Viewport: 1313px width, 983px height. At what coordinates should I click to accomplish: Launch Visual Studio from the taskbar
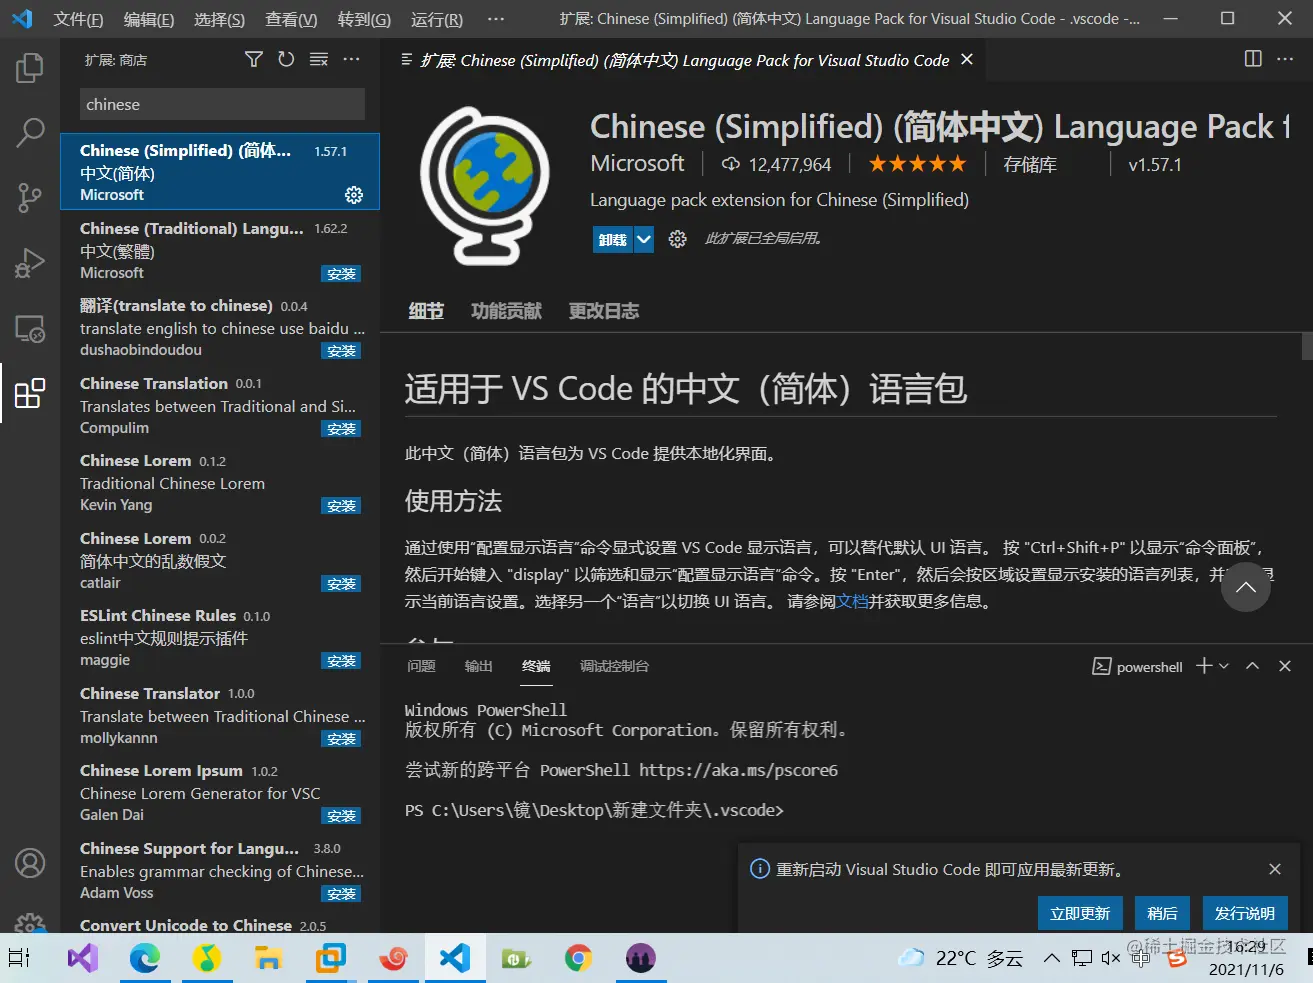(x=83, y=958)
